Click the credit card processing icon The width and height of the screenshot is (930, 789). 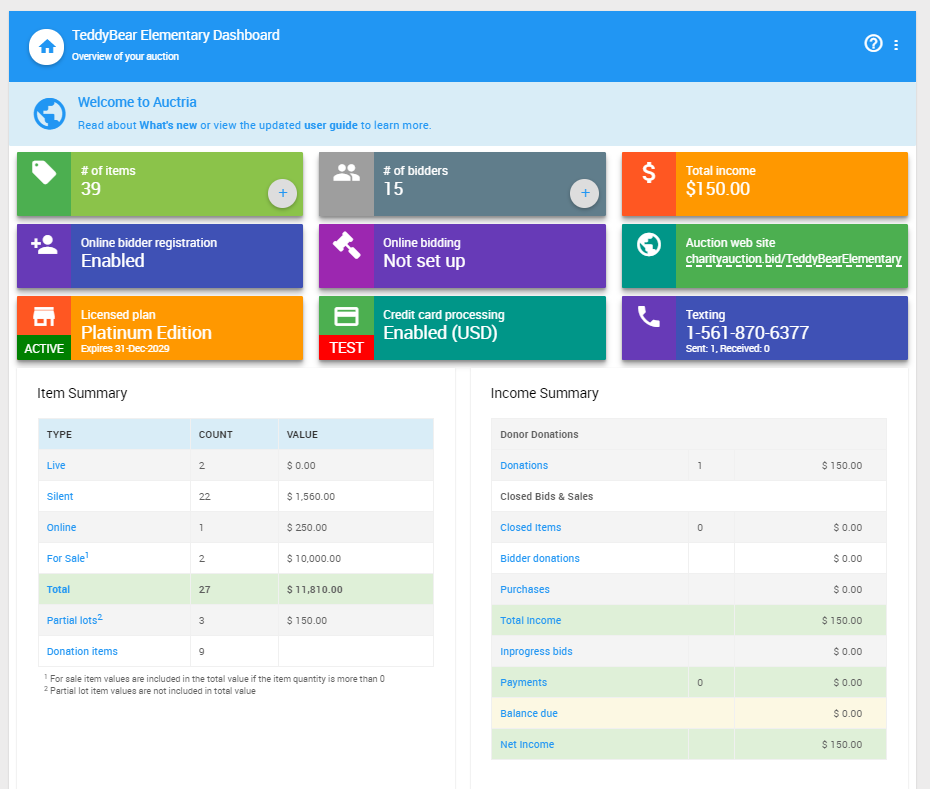tap(346, 316)
